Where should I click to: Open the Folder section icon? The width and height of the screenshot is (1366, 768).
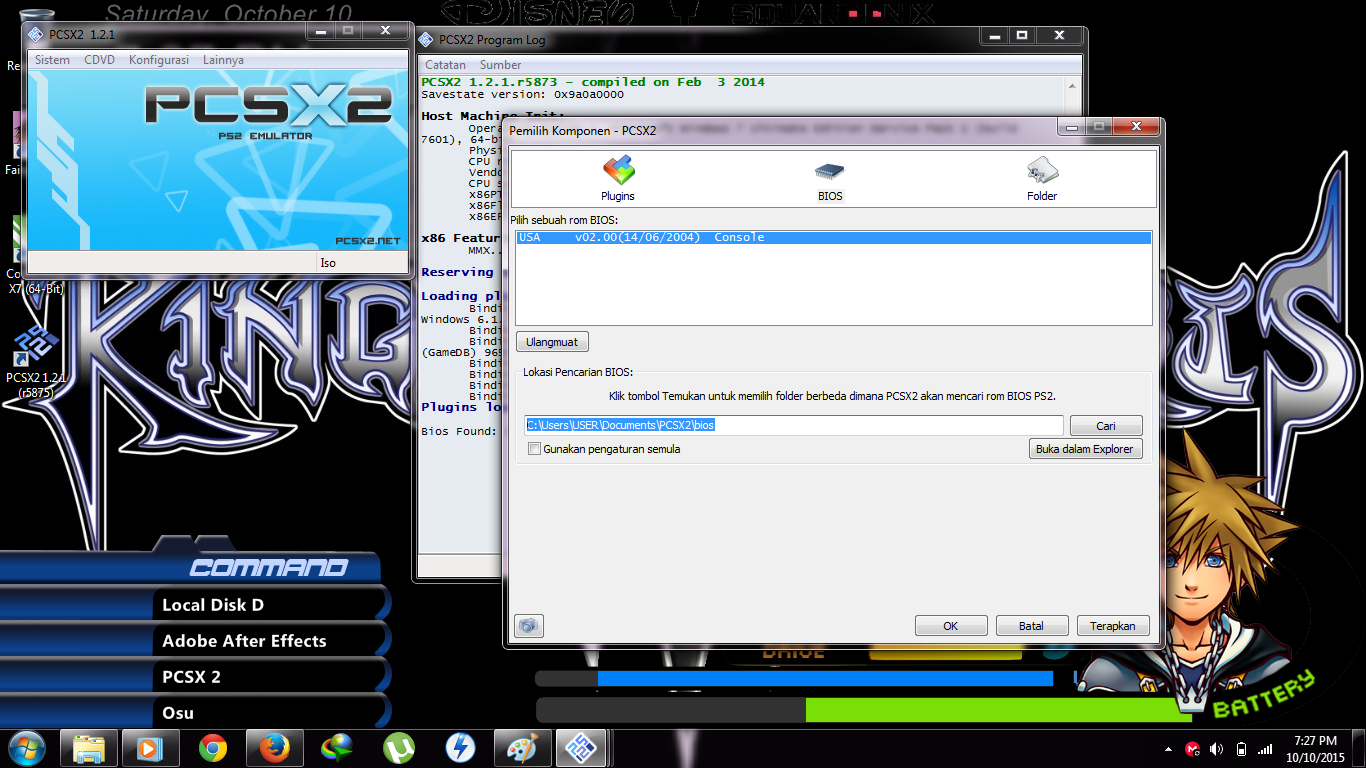[x=1042, y=170]
